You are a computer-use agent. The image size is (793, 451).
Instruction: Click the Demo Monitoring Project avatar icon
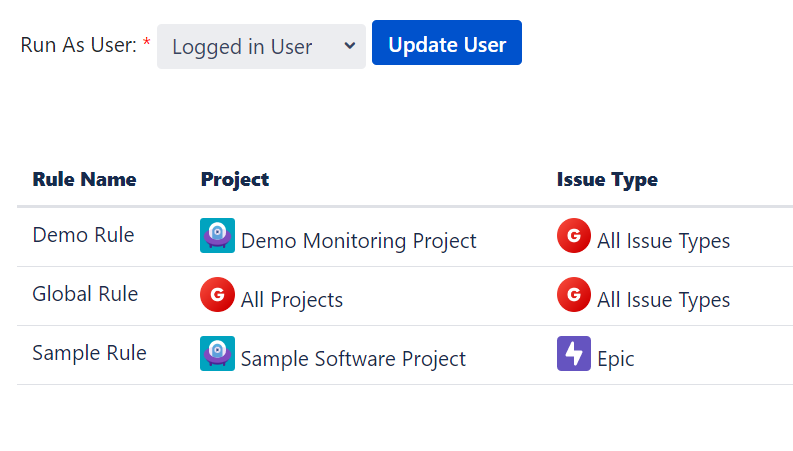pos(217,236)
